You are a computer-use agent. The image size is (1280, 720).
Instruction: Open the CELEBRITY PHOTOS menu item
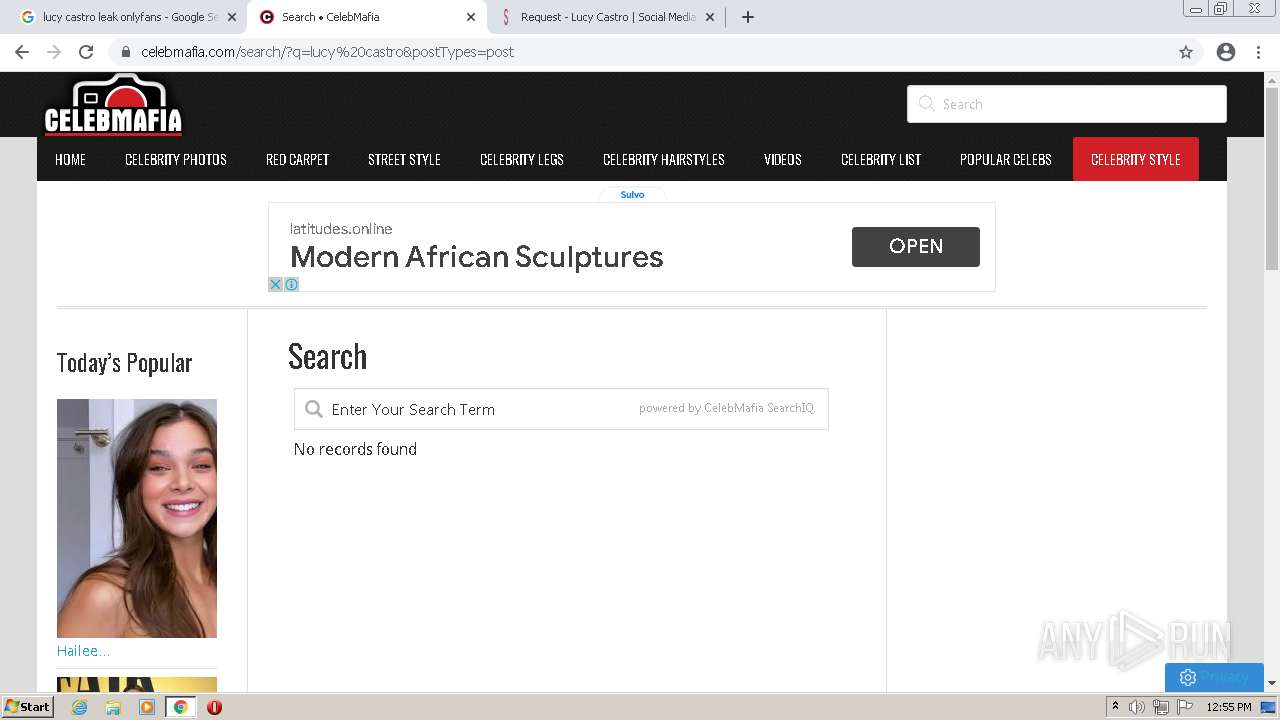[176, 159]
